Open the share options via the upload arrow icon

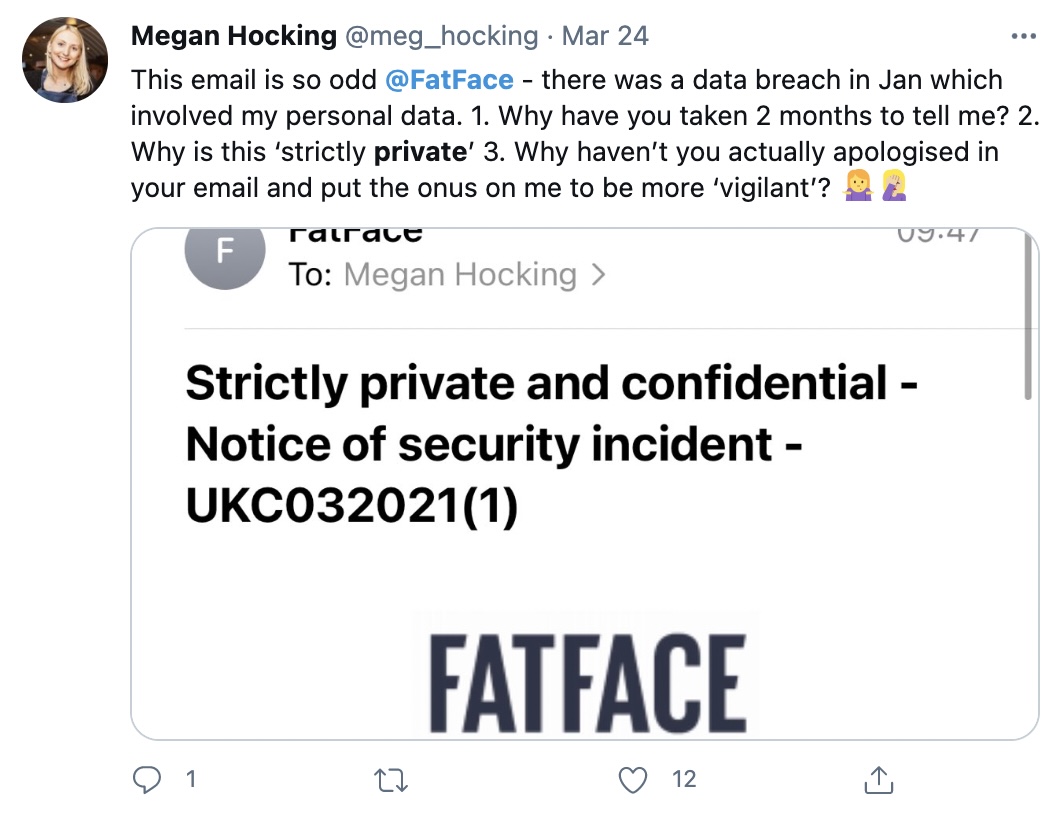878,778
